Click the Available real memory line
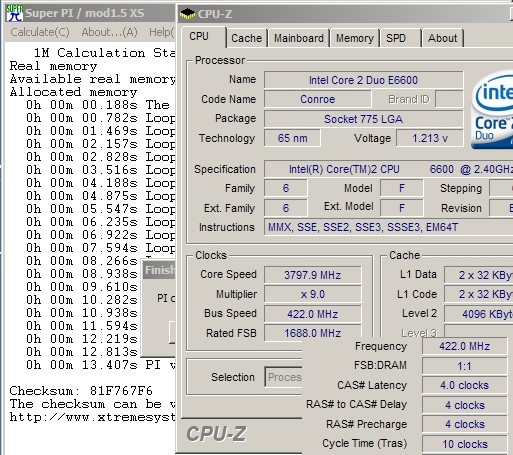Viewport: 513px width, 455px height. click(x=92, y=79)
